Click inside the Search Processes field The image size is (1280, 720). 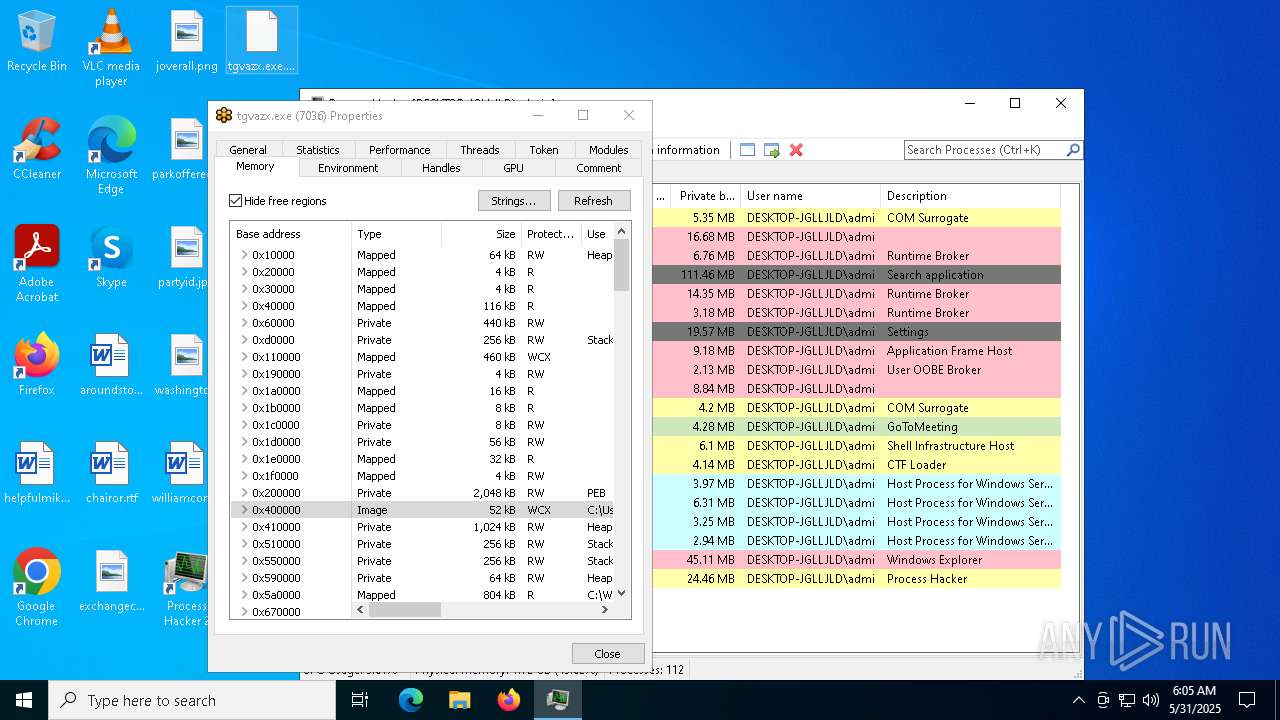coord(984,150)
